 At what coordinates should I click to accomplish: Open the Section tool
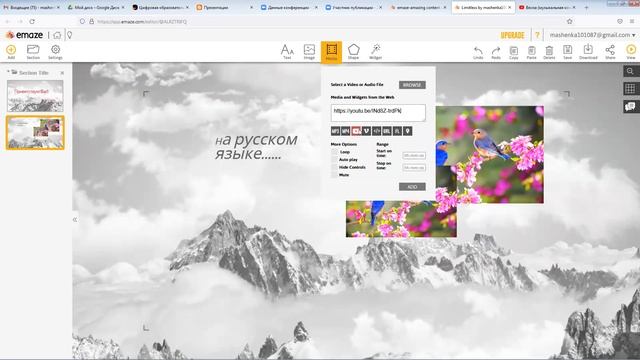point(33,51)
